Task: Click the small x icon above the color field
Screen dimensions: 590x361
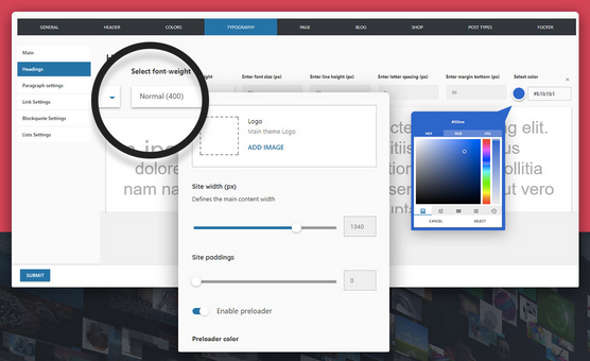Action: [567, 79]
